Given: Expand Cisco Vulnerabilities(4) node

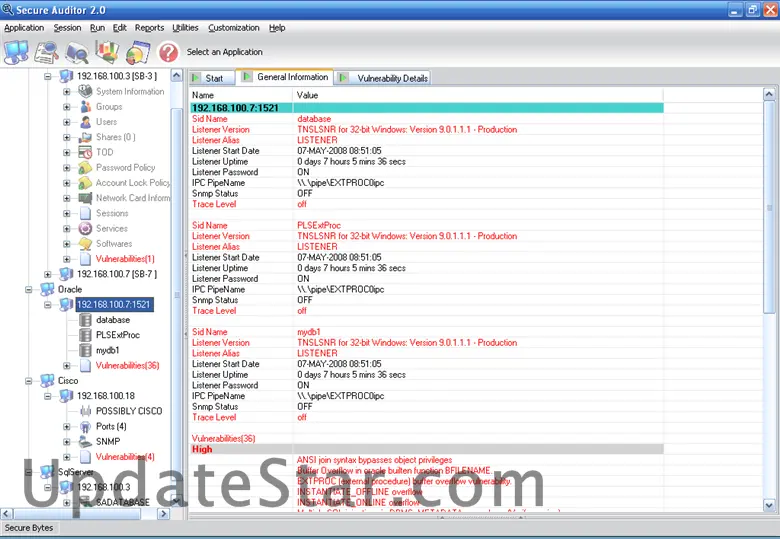Looking at the screenshot, I should point(67,457).
